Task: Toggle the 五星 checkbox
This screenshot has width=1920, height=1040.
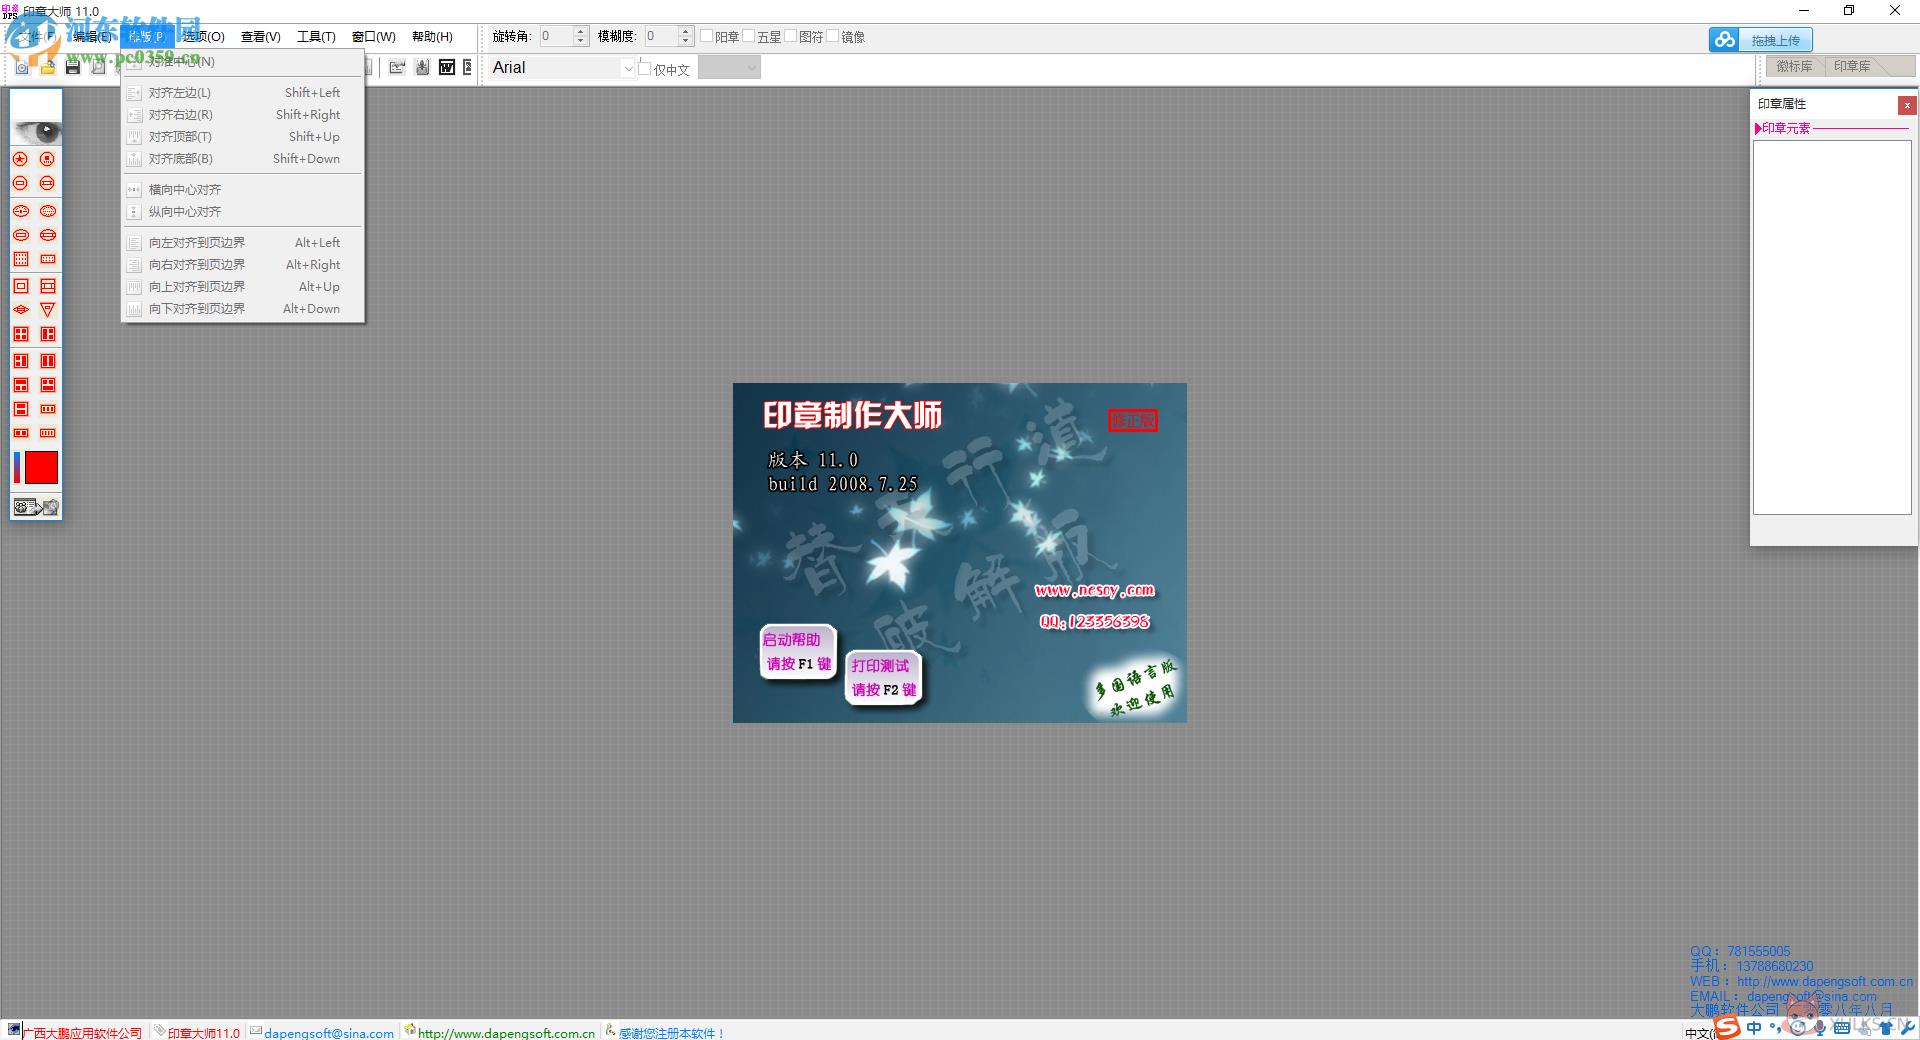Action: [748, 36]
